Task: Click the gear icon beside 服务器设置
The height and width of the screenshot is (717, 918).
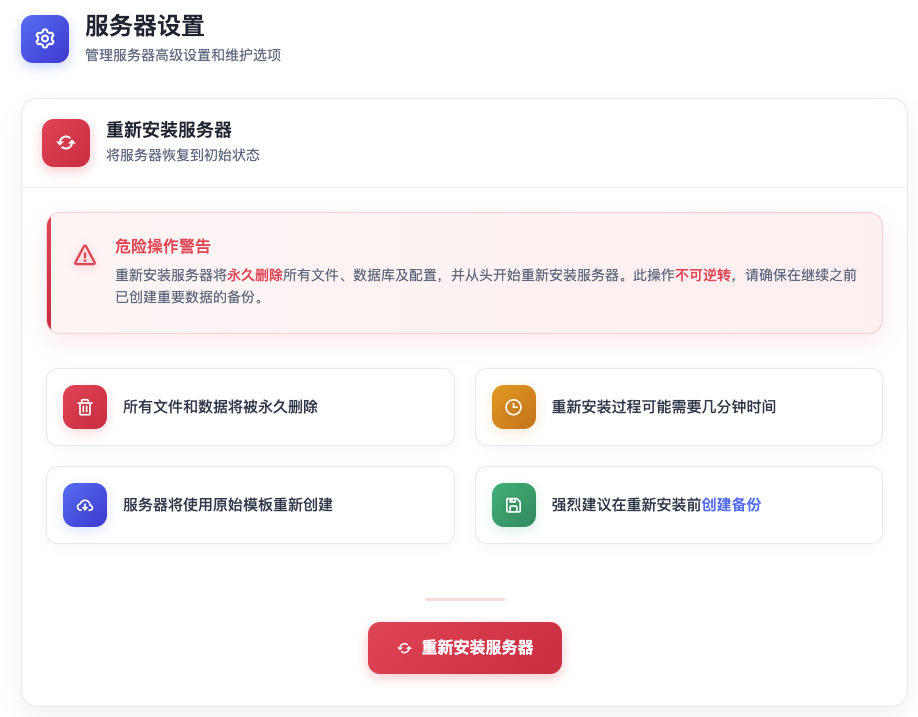Action: pyautogui.click(x=45, y=39)
